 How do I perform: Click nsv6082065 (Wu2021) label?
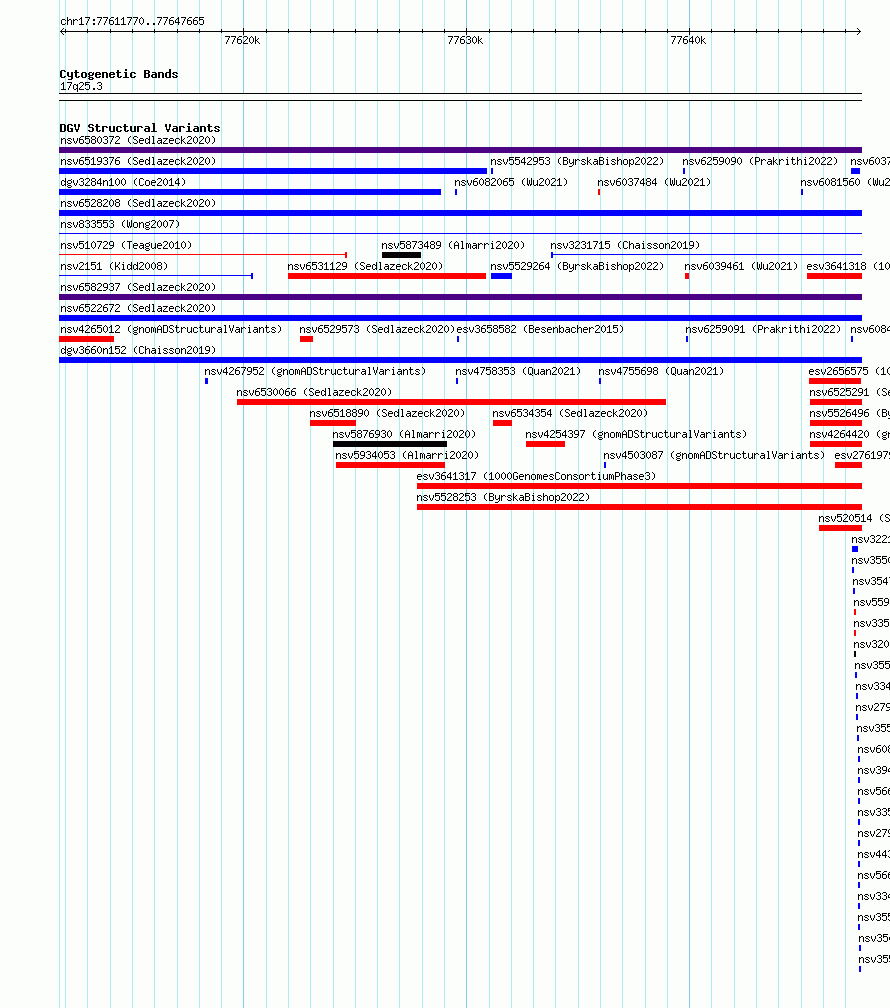pyautogui.click(x=511, y=183)
